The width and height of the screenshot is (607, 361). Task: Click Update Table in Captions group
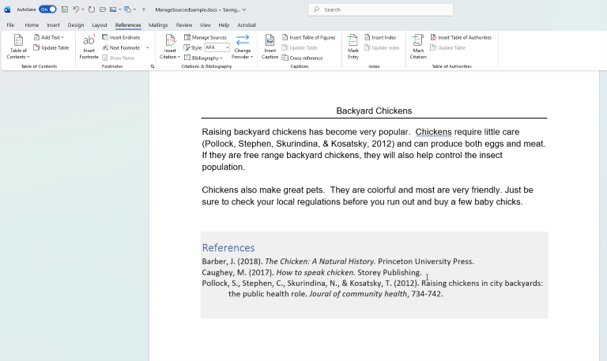(300, 48)
